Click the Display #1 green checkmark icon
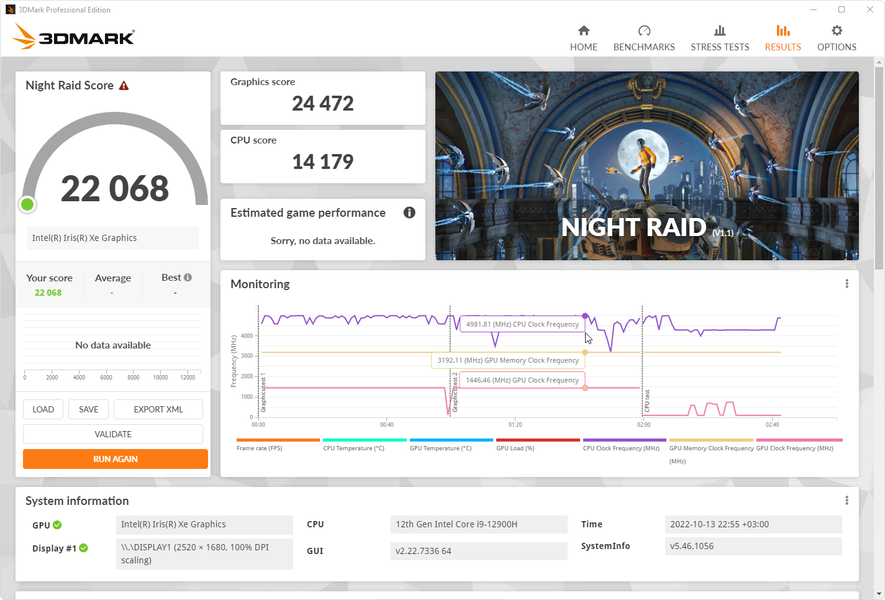The height and width of the screenshot is (600, 885). [84, 548]
